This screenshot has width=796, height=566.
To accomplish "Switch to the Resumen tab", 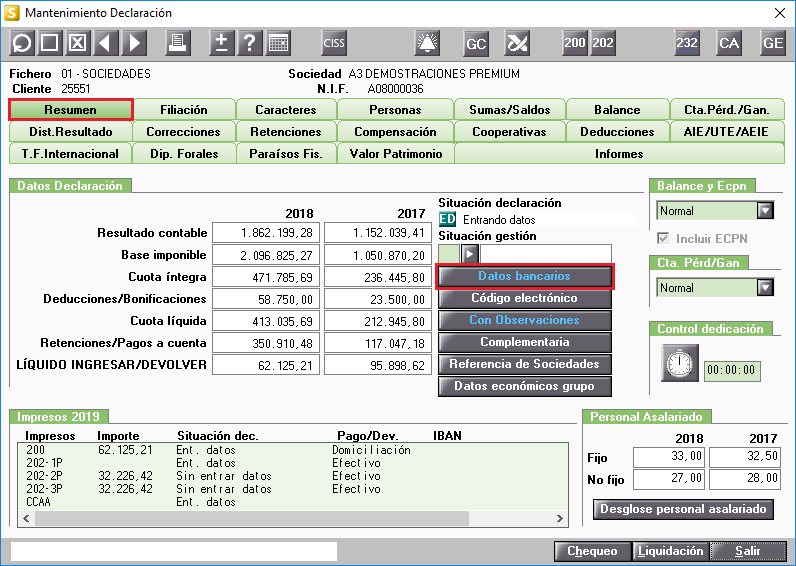I will point(71,110).
